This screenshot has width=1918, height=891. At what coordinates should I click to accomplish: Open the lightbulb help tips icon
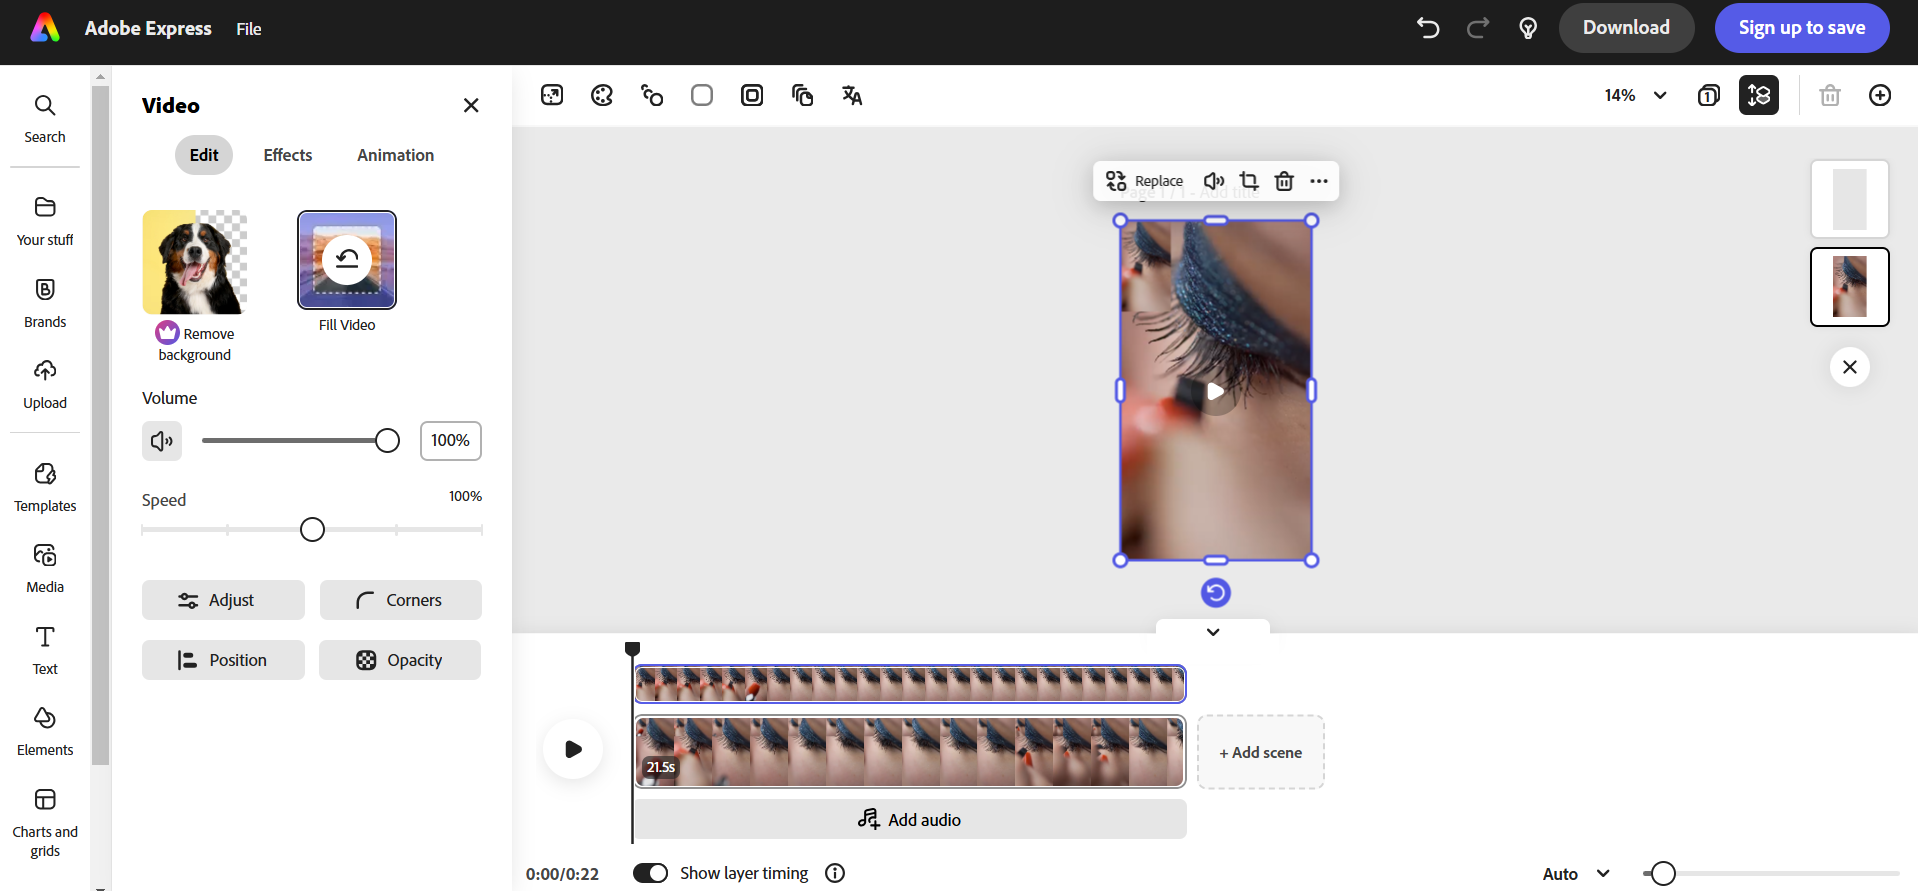pyautogui.click(x=1528, y=28)
